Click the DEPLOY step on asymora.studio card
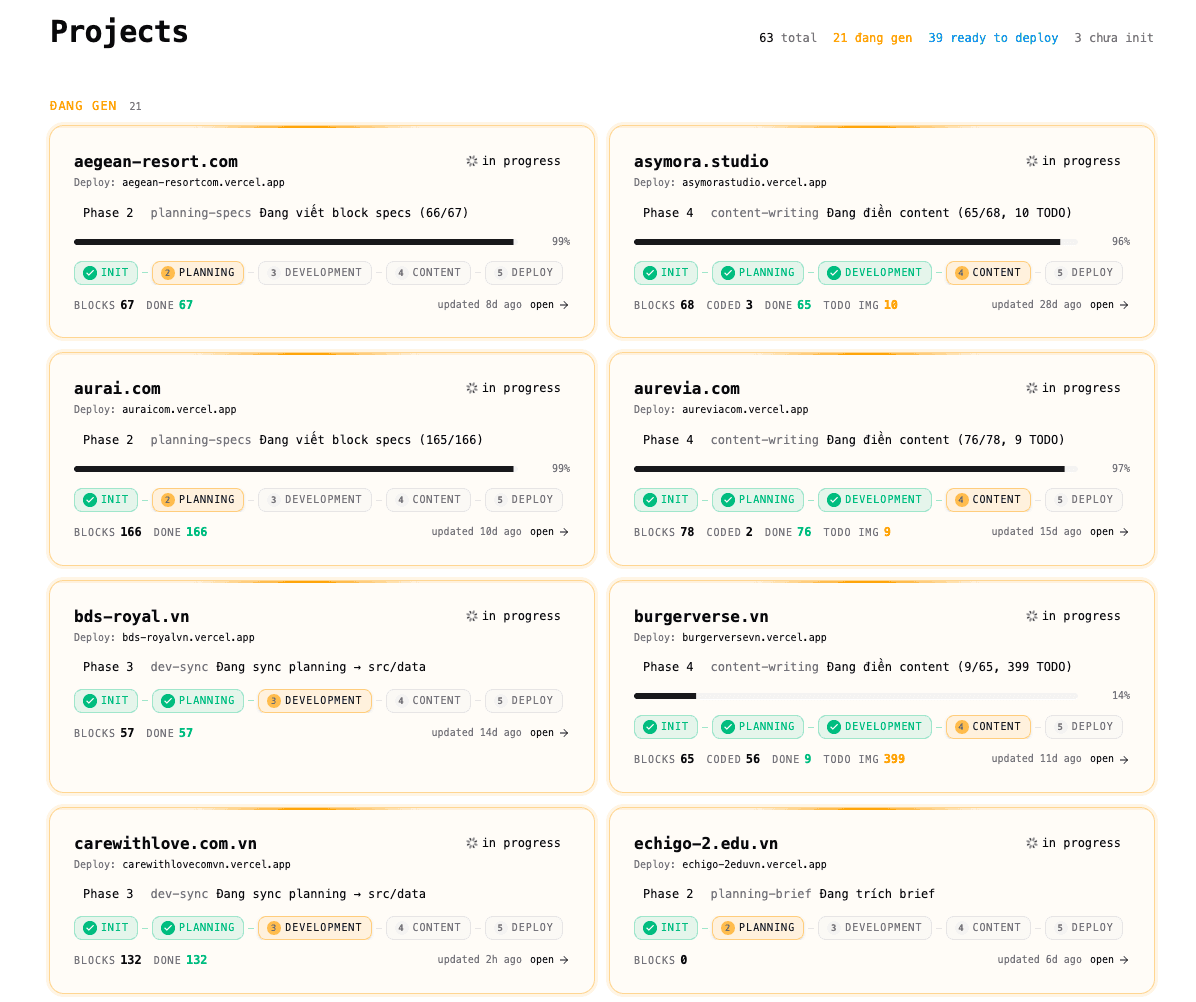This screenshot has width=1196, height=1002. tap(1084, 272)
